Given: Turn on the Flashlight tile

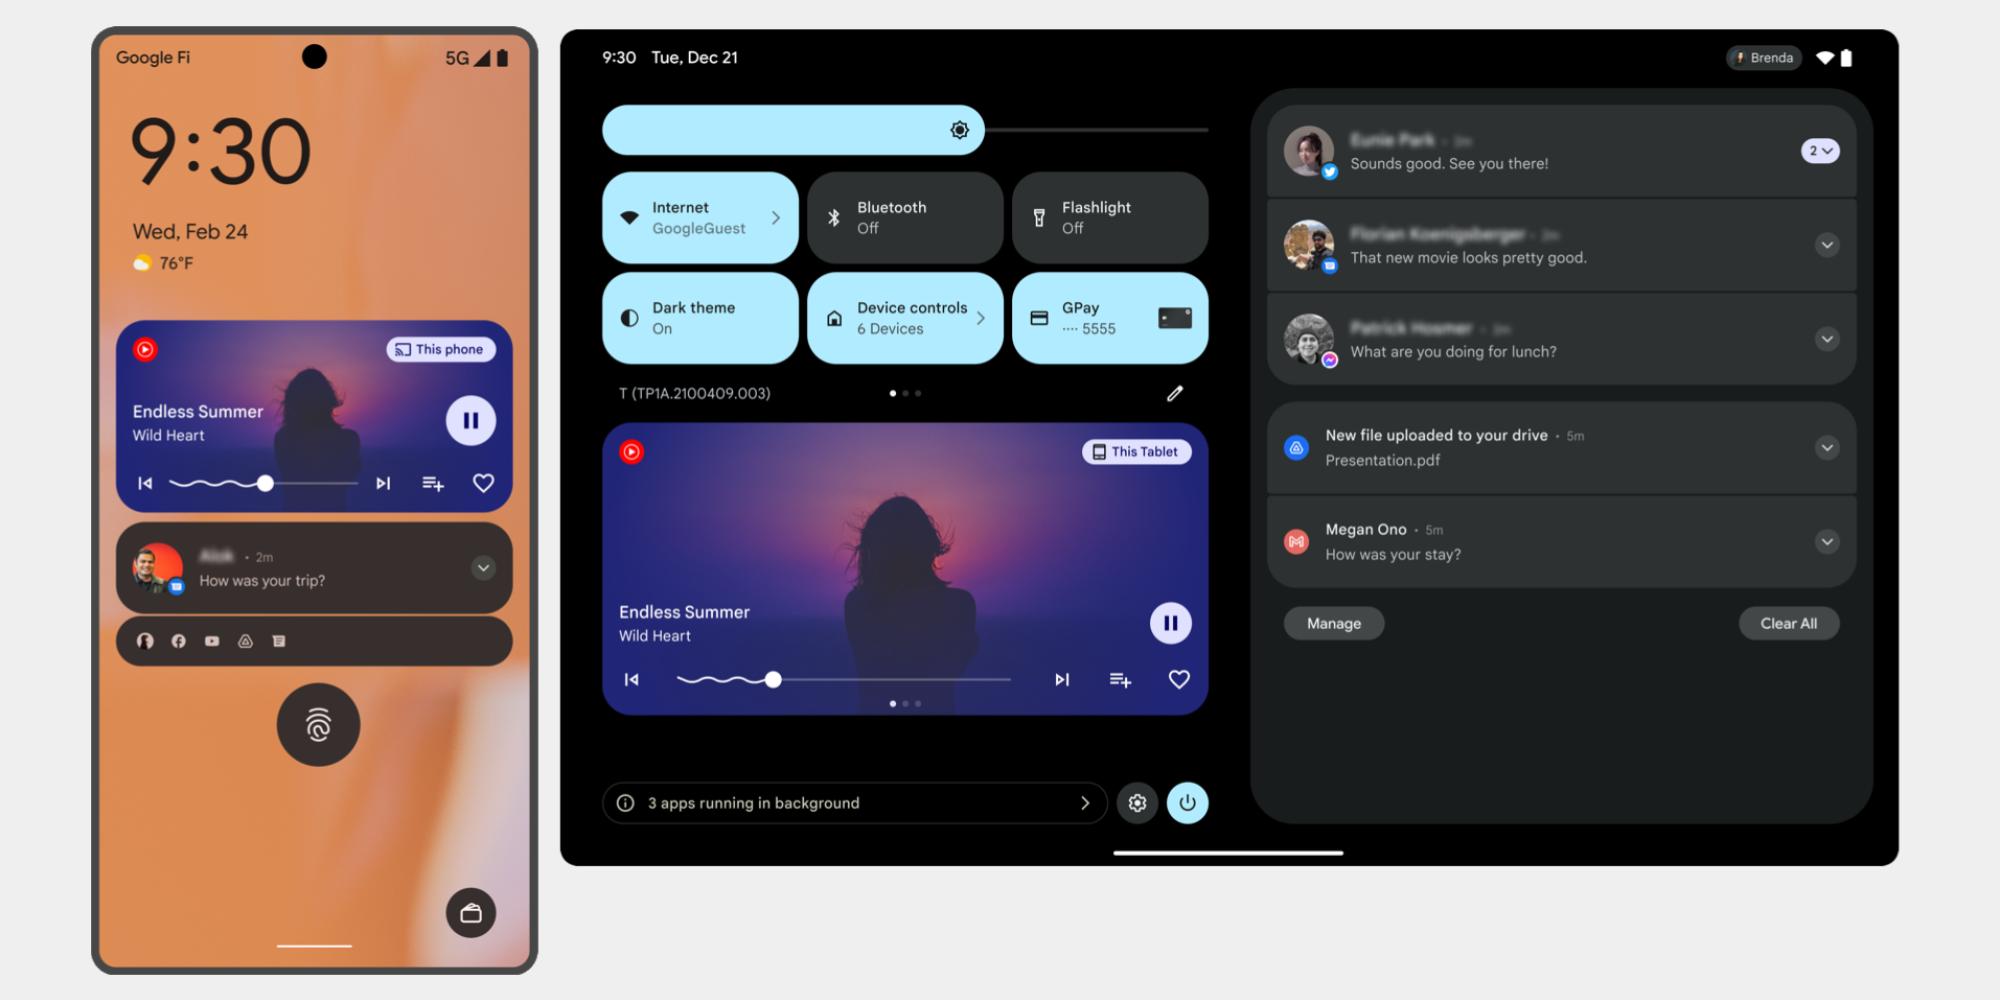Looking at the screenshot, I should 1109,218.
